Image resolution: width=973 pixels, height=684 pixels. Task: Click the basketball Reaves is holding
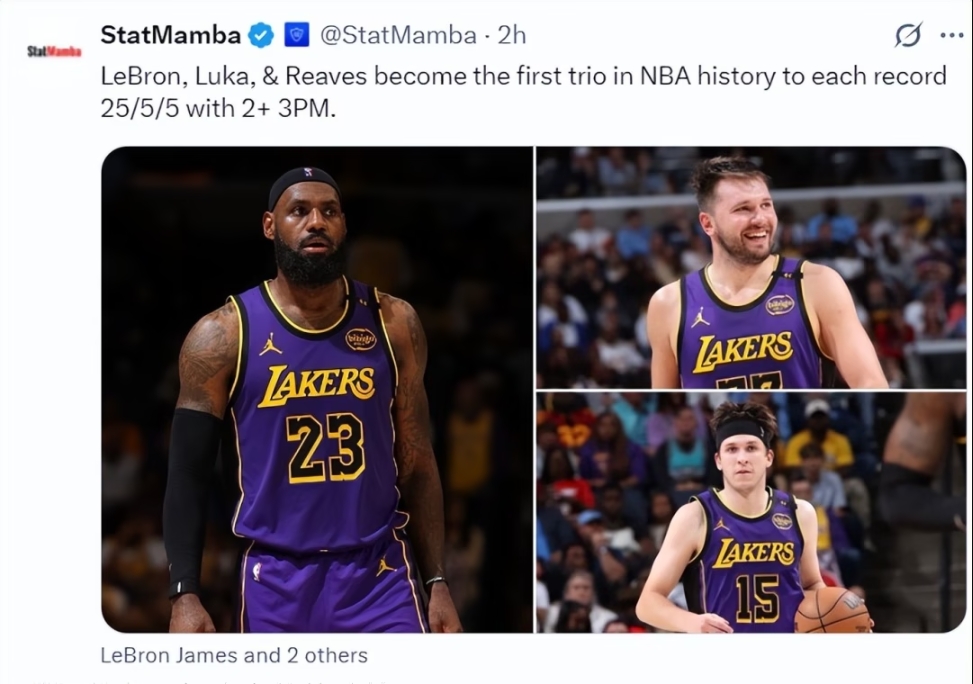[833, 609]
